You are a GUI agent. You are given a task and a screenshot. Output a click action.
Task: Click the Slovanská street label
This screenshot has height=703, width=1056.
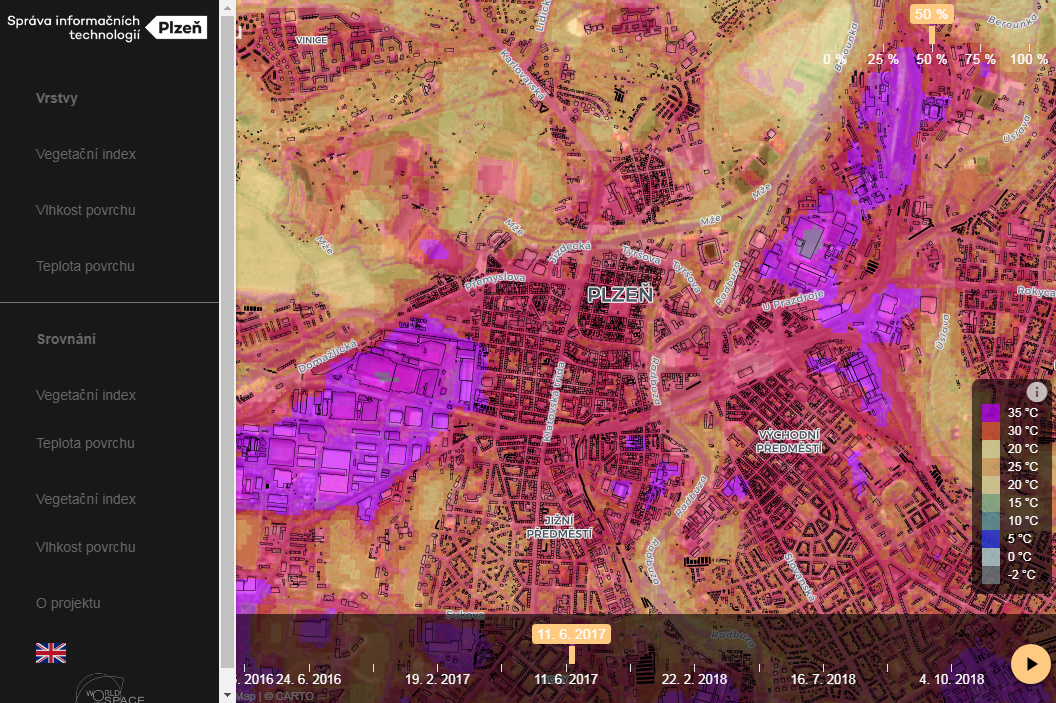click(x=800, y=577)
